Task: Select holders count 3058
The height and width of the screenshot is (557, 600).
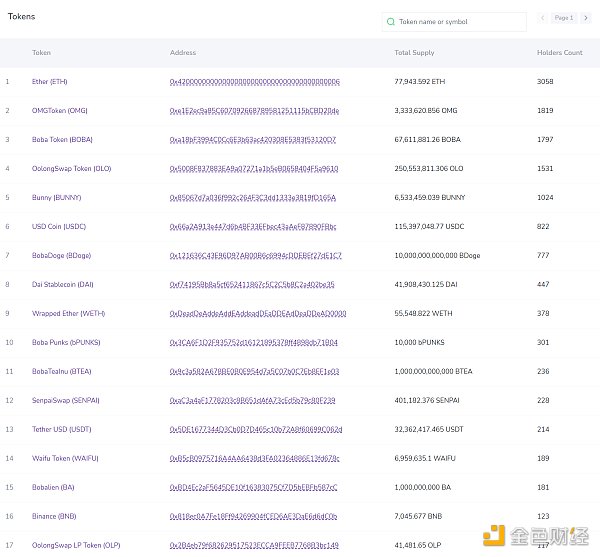Action: 545,81
